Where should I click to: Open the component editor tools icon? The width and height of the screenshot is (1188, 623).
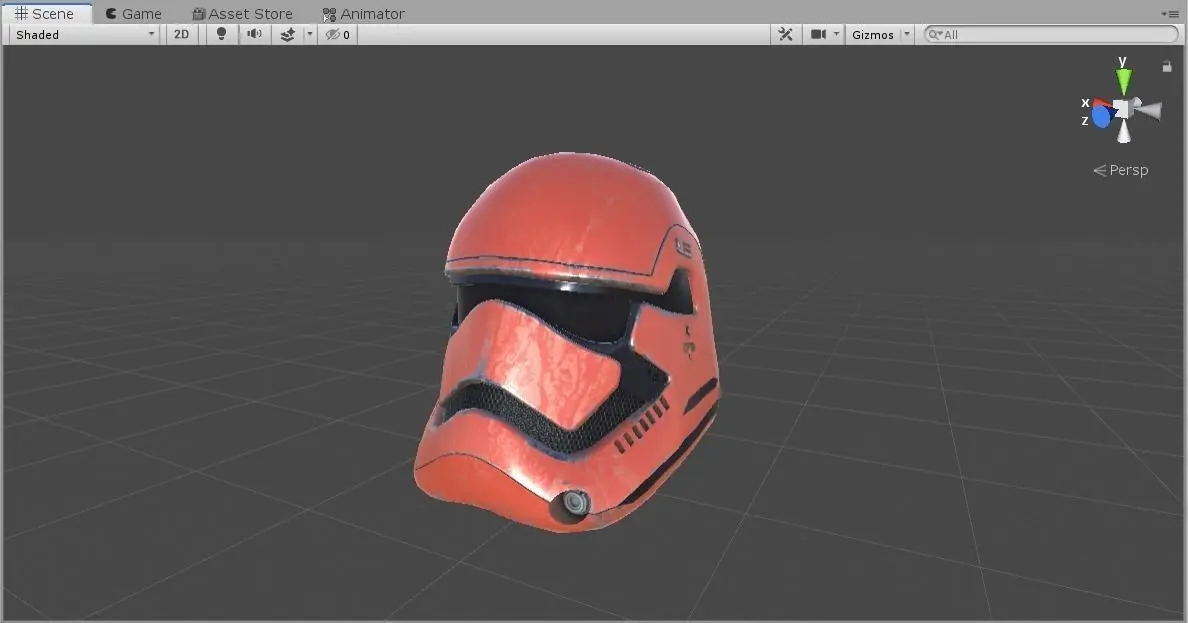[x=786, y=34]
